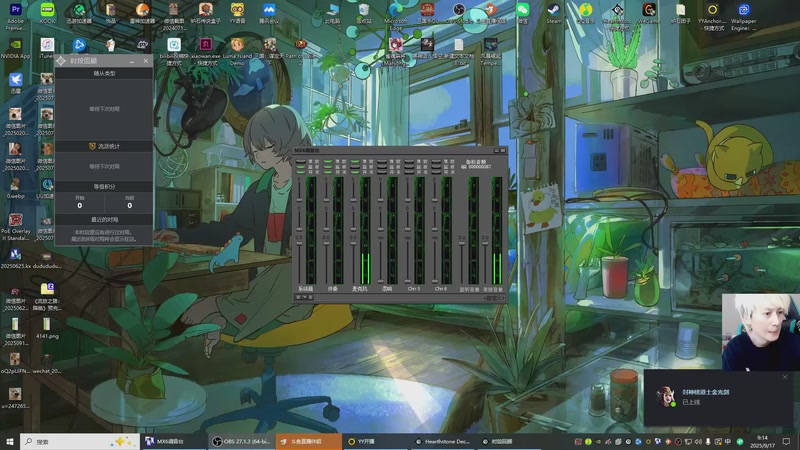Click the webcam preview thumbnail
The image size is (800, 450).
click(x=761, y=332)
